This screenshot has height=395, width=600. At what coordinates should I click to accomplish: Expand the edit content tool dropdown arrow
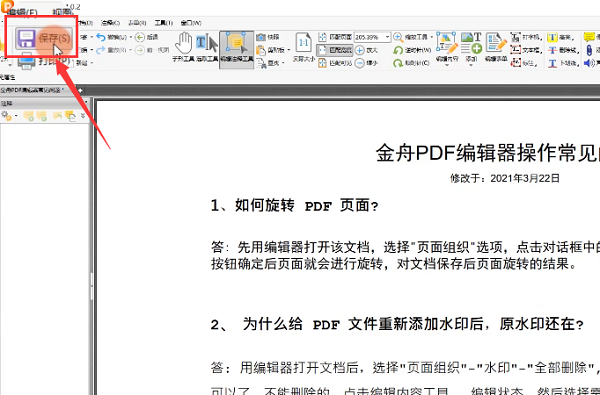tap(447, 65)
